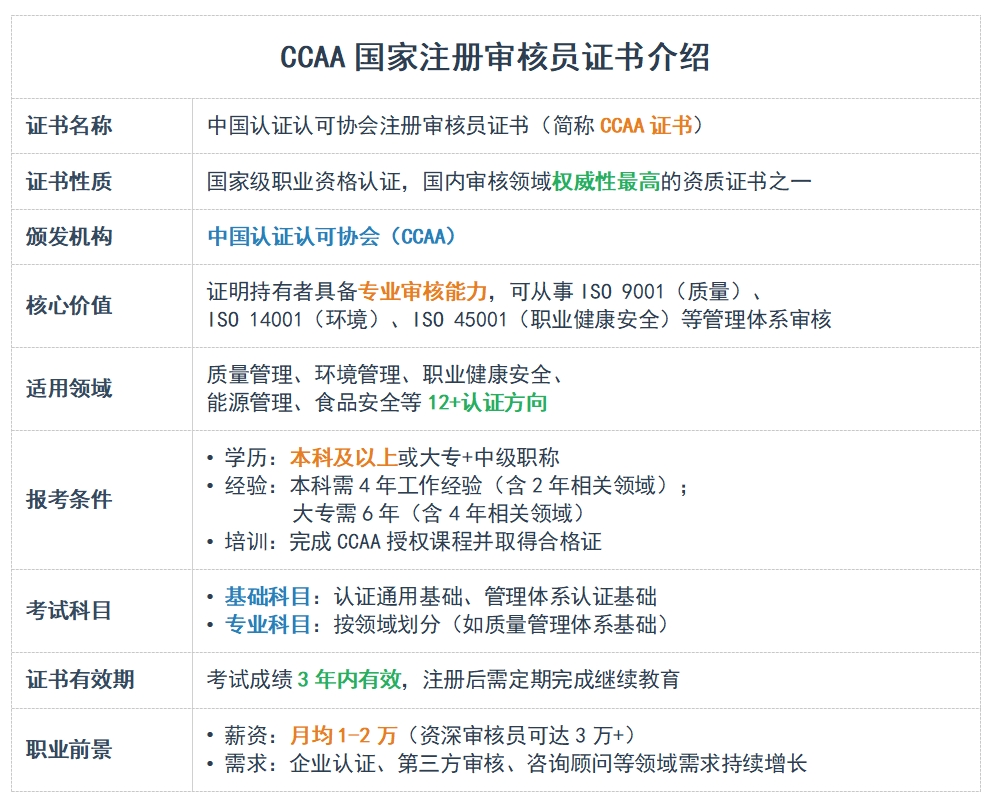Select the '职业前景' row label
Image resolution: width=993 pixels, height=802 pixels.
click(69, 749)
